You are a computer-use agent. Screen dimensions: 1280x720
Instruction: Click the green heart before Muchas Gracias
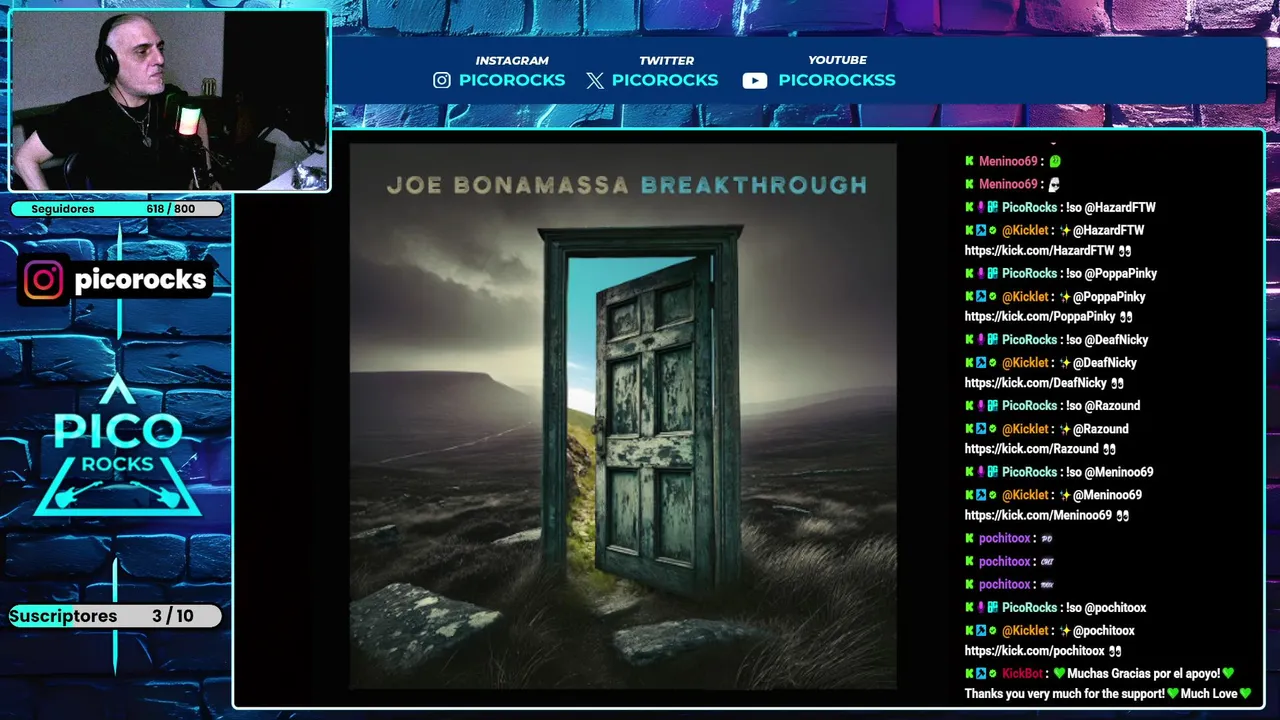[x=1059, y=674]
